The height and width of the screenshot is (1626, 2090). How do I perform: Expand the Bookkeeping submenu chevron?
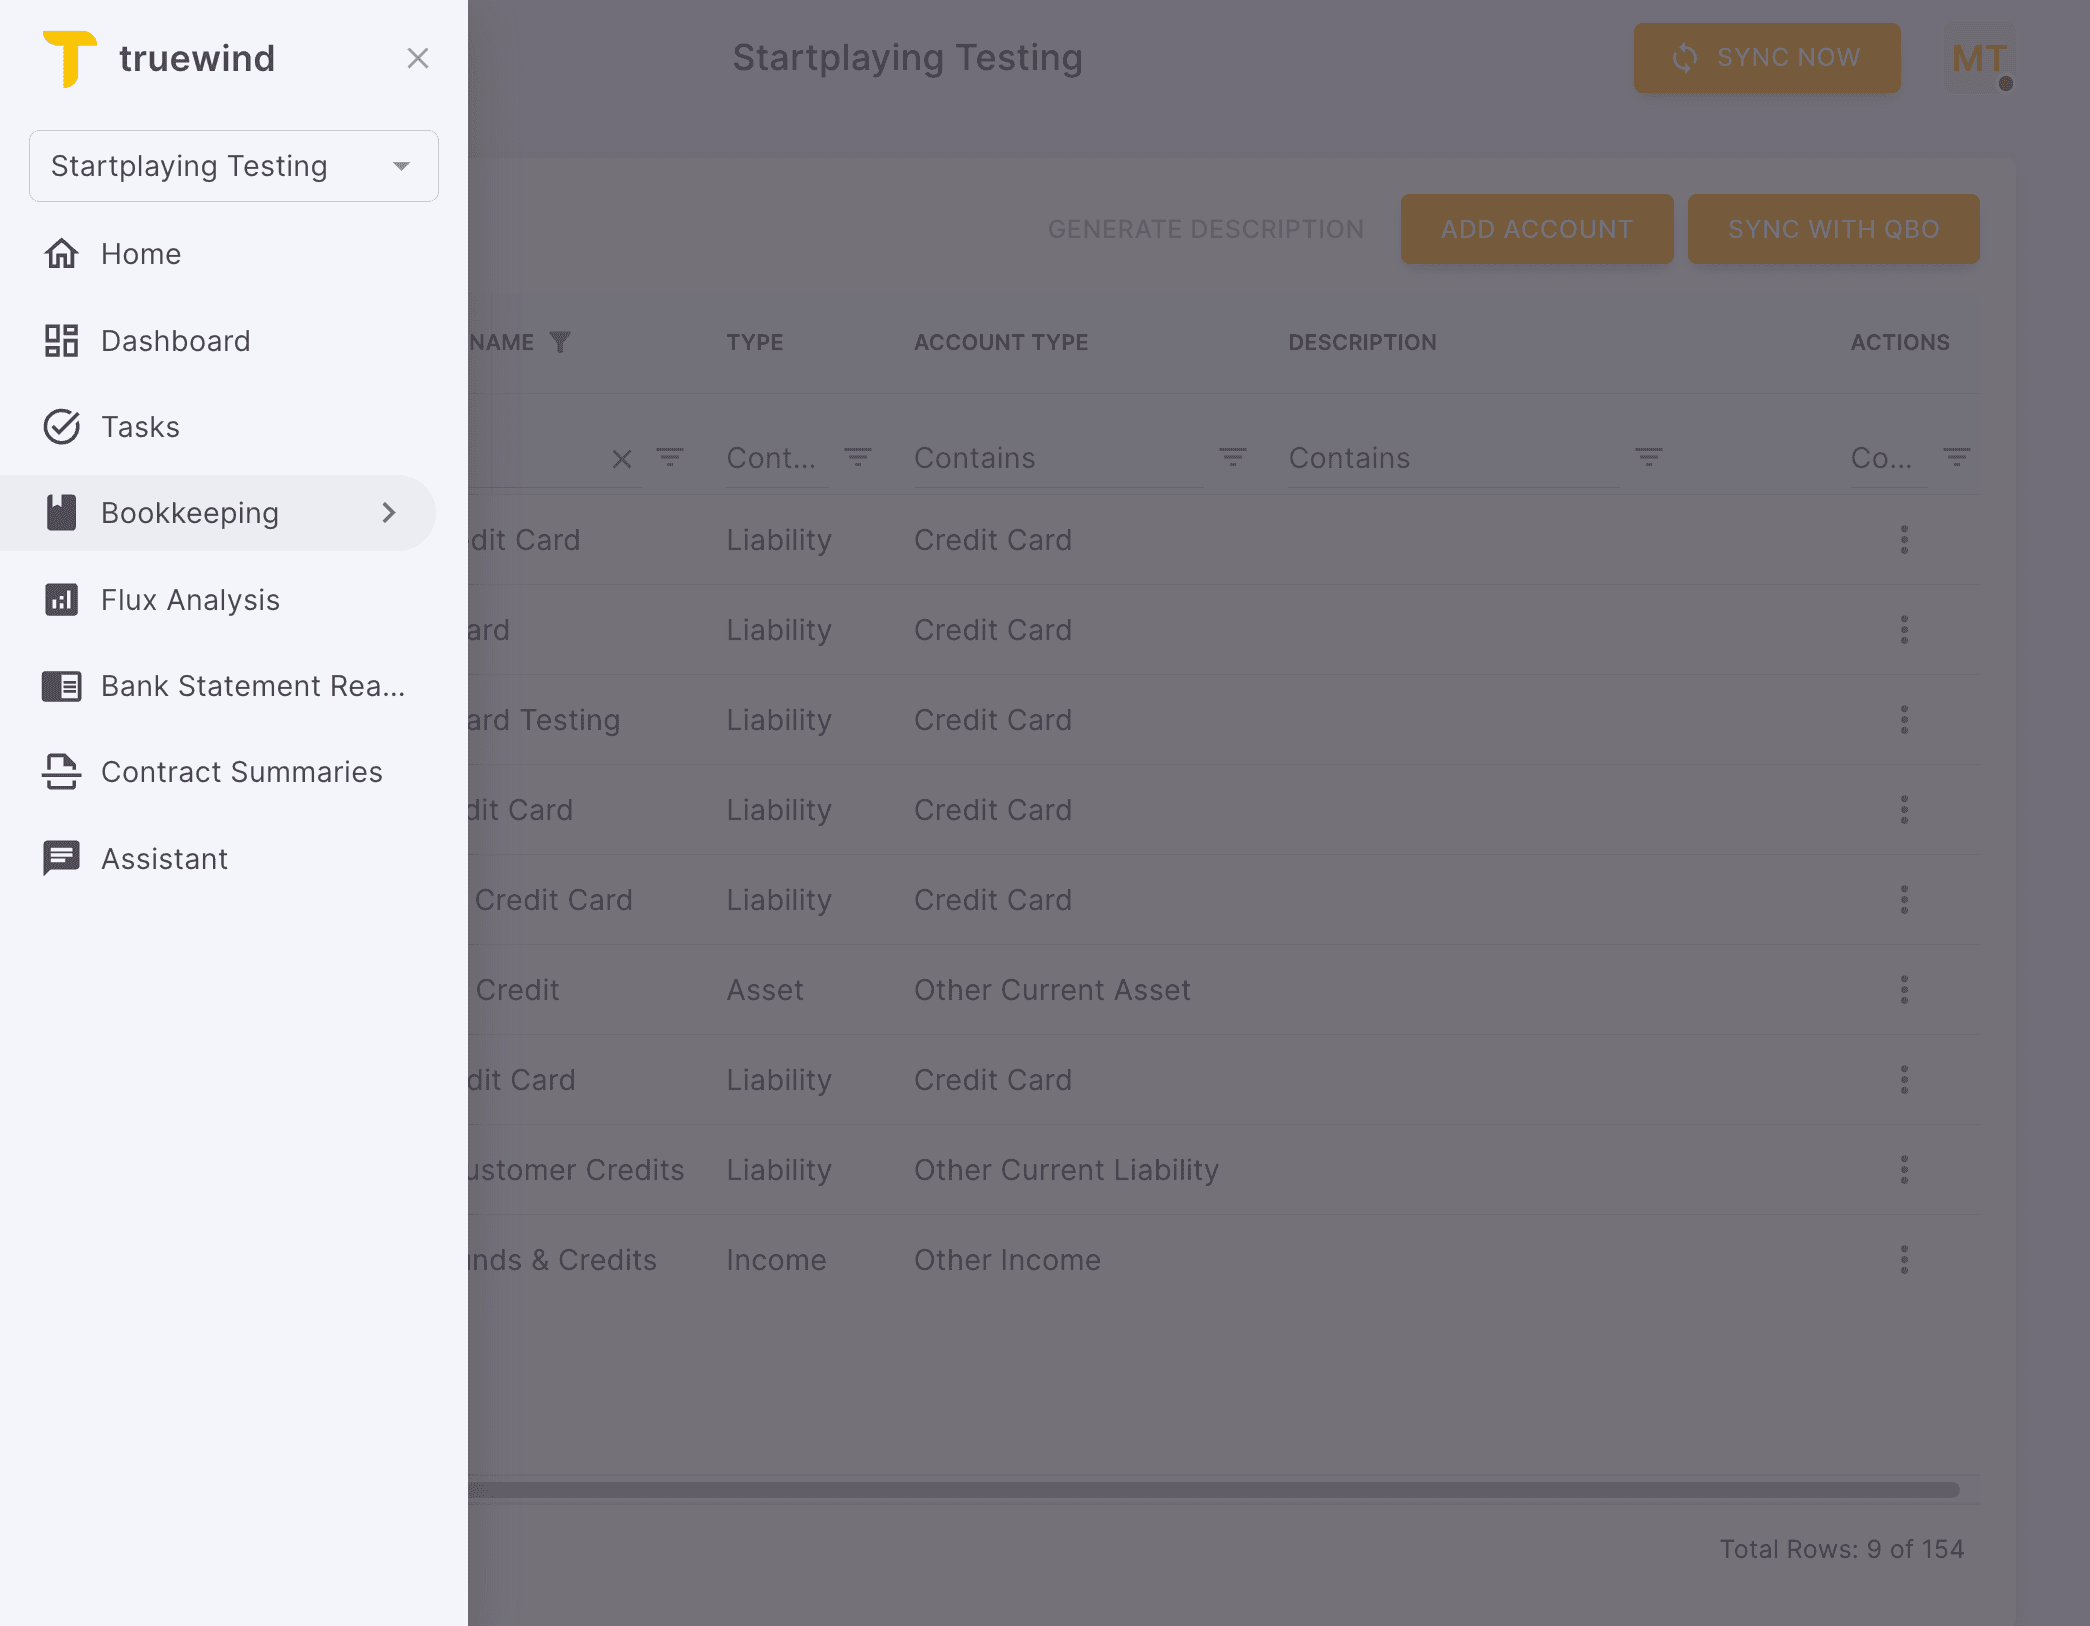tap(388, 513)
